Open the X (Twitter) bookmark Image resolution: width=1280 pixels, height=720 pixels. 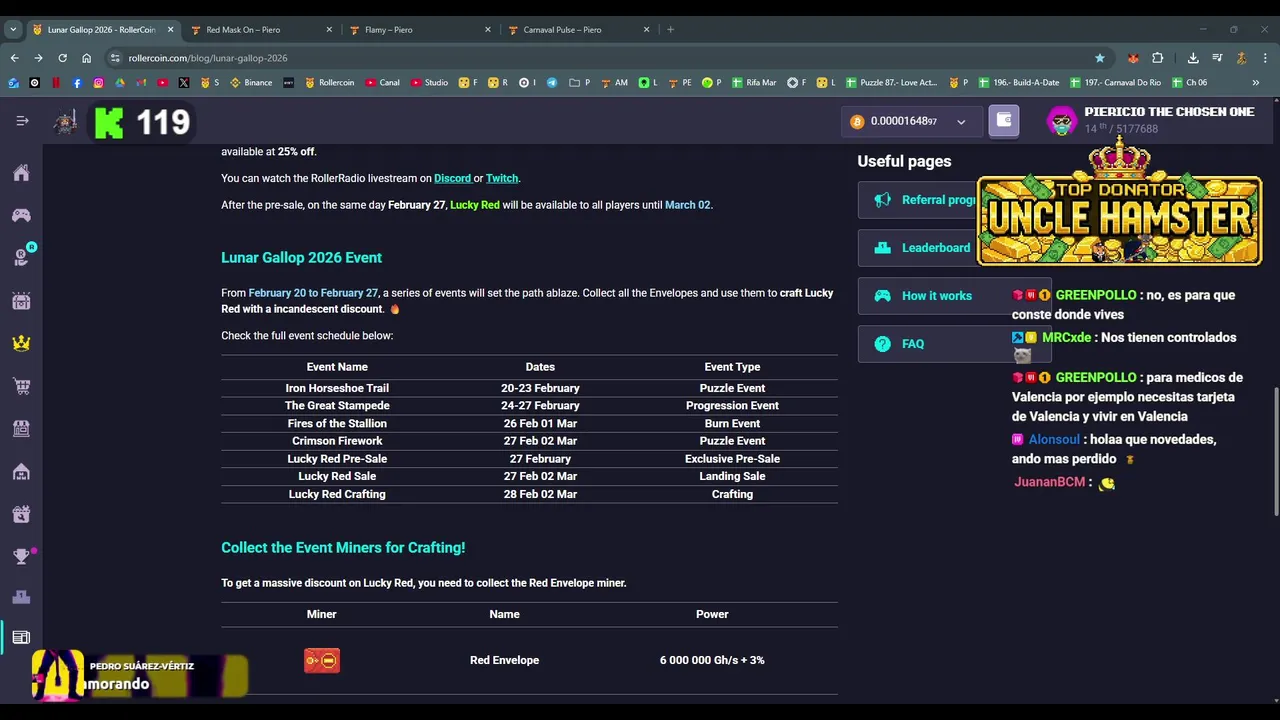184,83
